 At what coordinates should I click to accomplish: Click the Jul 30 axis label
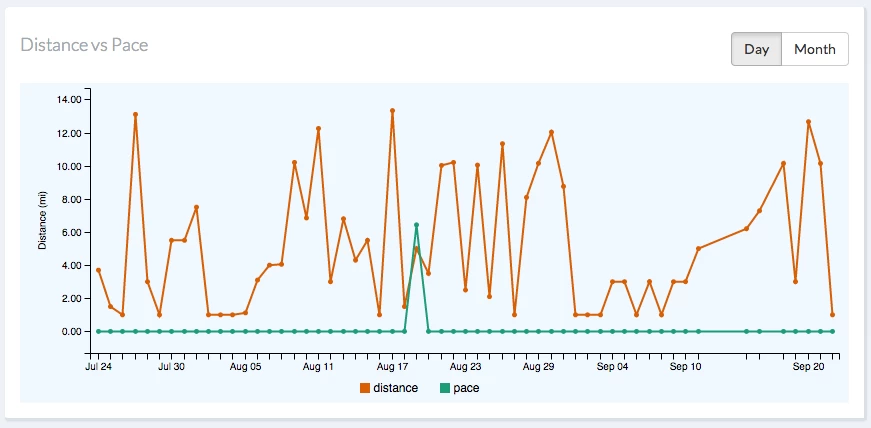point(171,367)
